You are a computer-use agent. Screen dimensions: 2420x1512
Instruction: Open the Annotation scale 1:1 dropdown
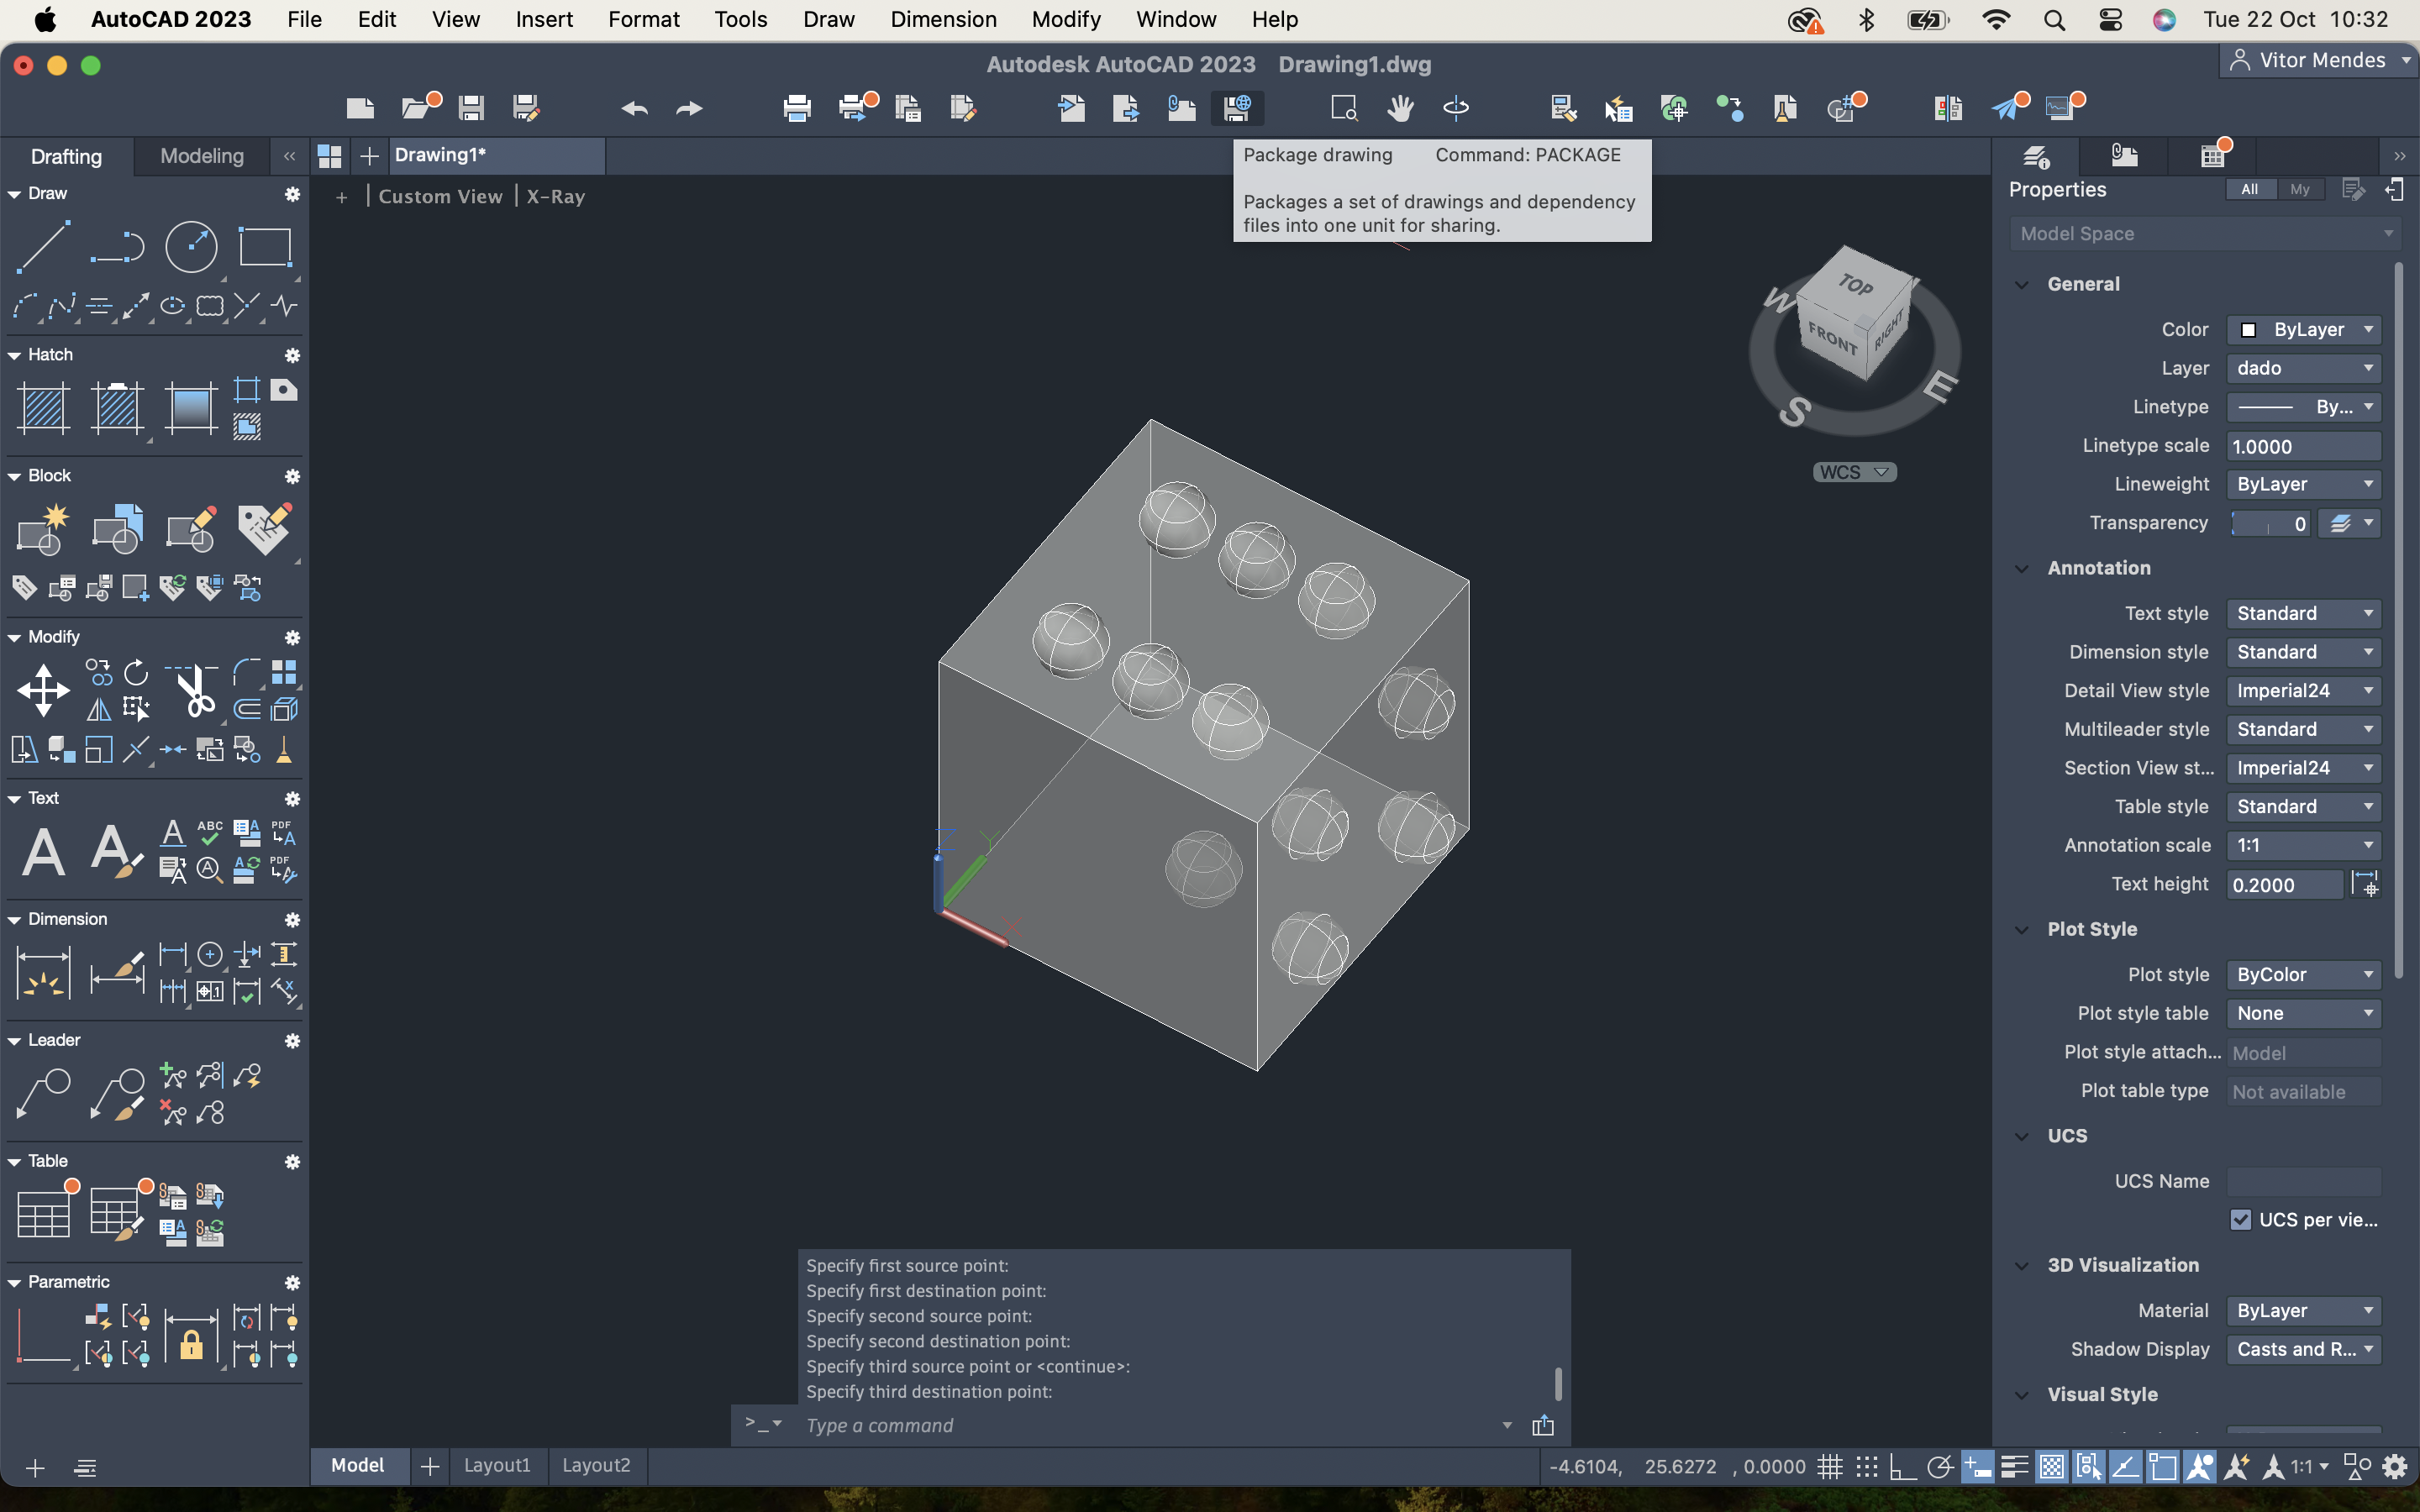point(2304,845)
